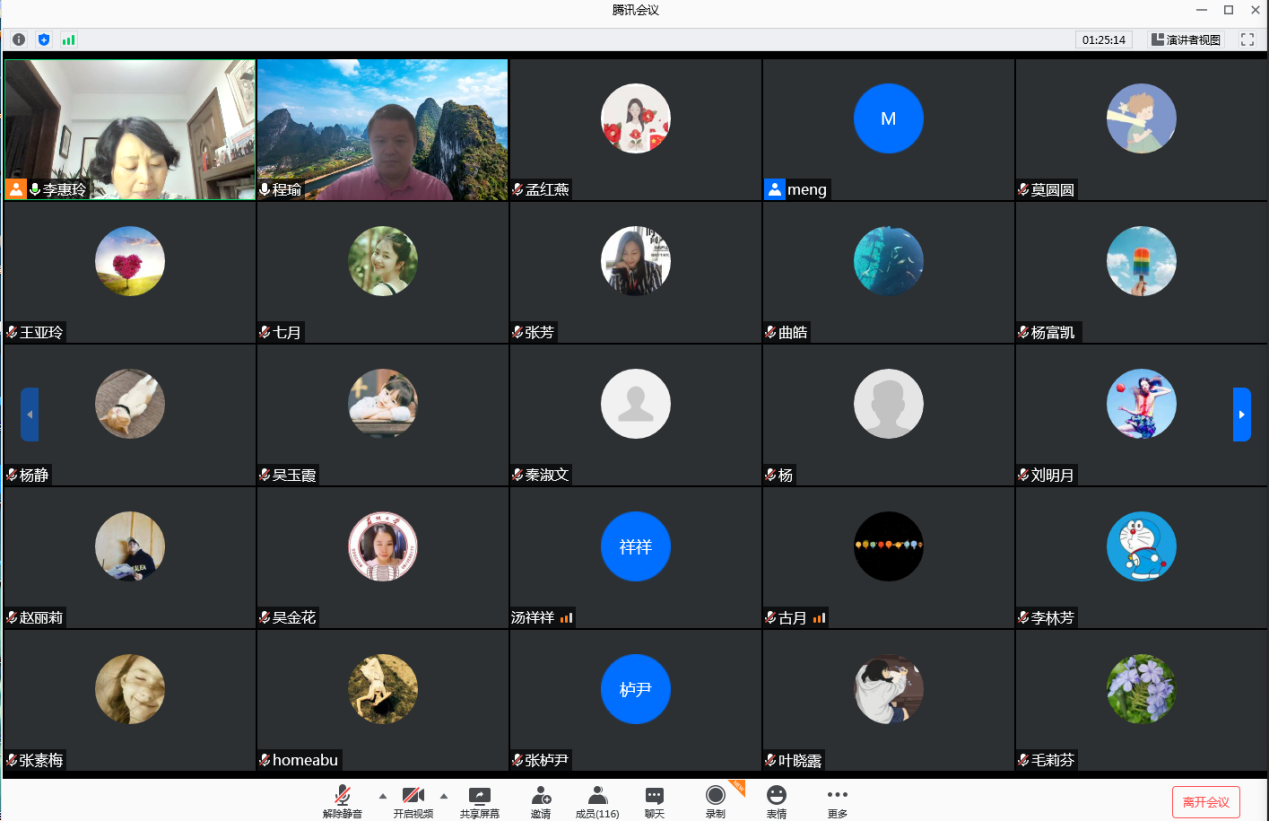The height and width of the screenshot is (821, 1269).
Task: Click Leave Meeting (离开会议) button
Action: click(x=1206, y=802)
